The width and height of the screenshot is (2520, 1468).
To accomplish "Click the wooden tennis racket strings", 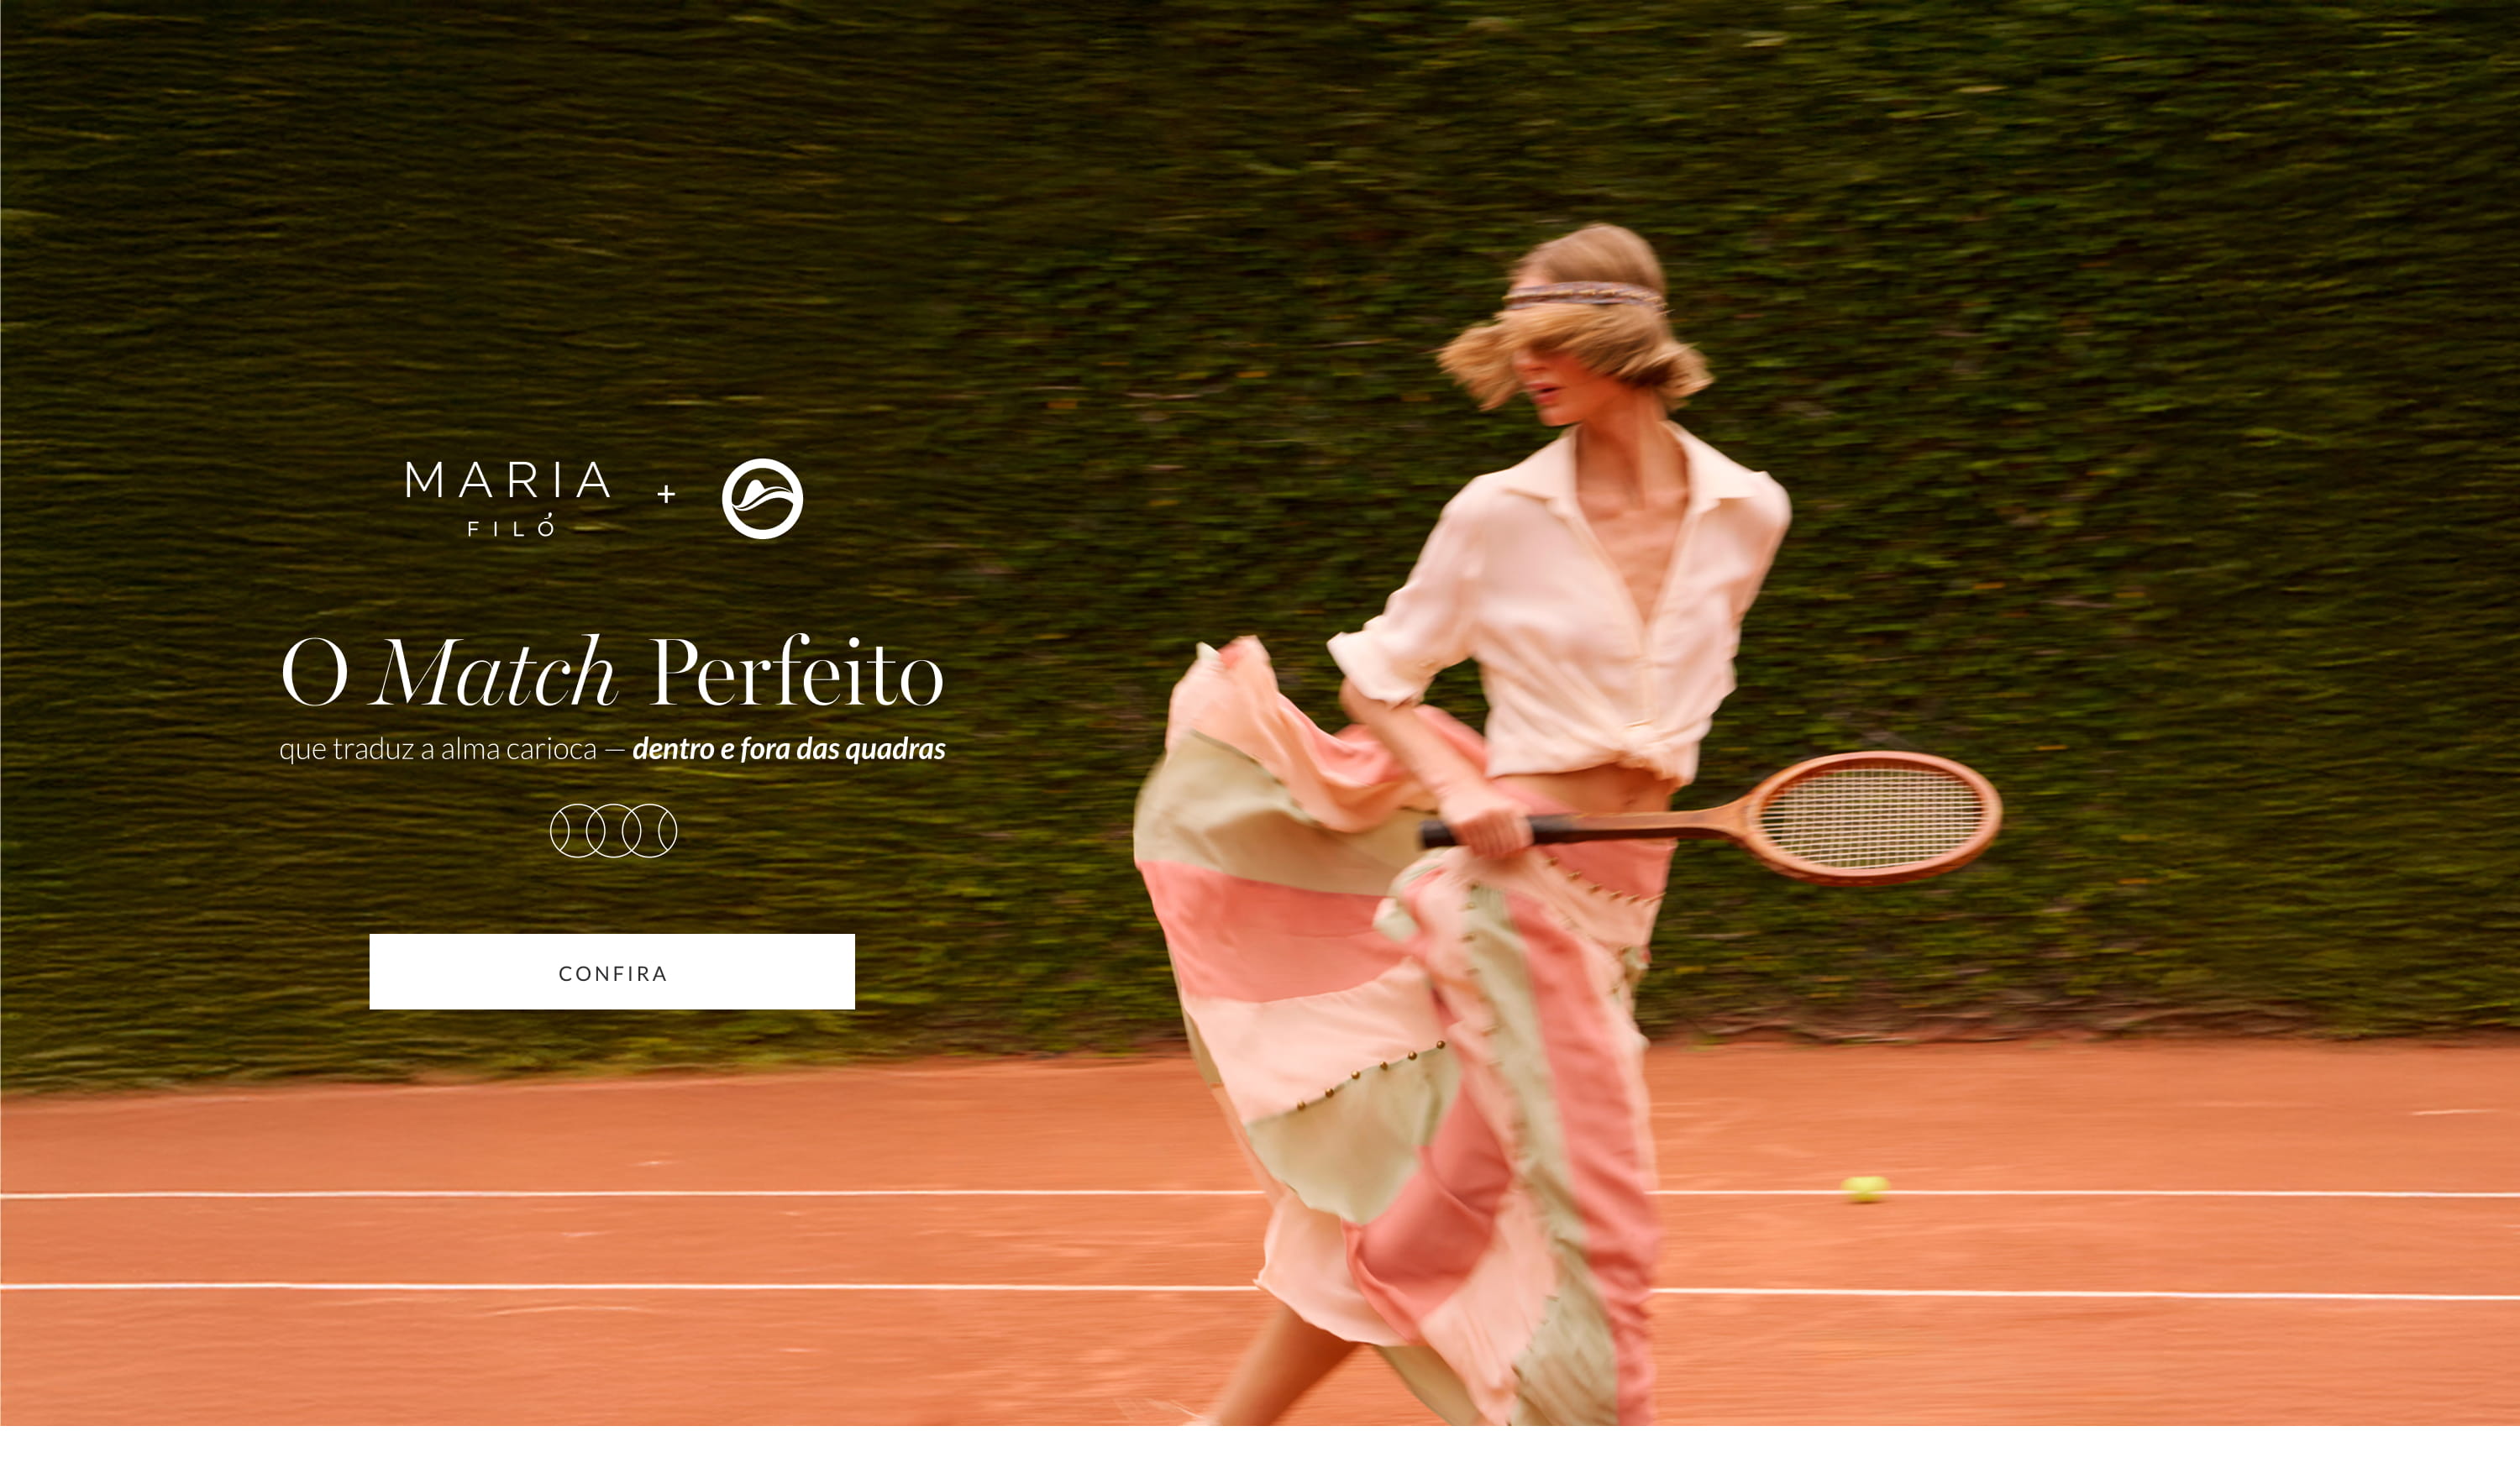I will coord(1872,816).
